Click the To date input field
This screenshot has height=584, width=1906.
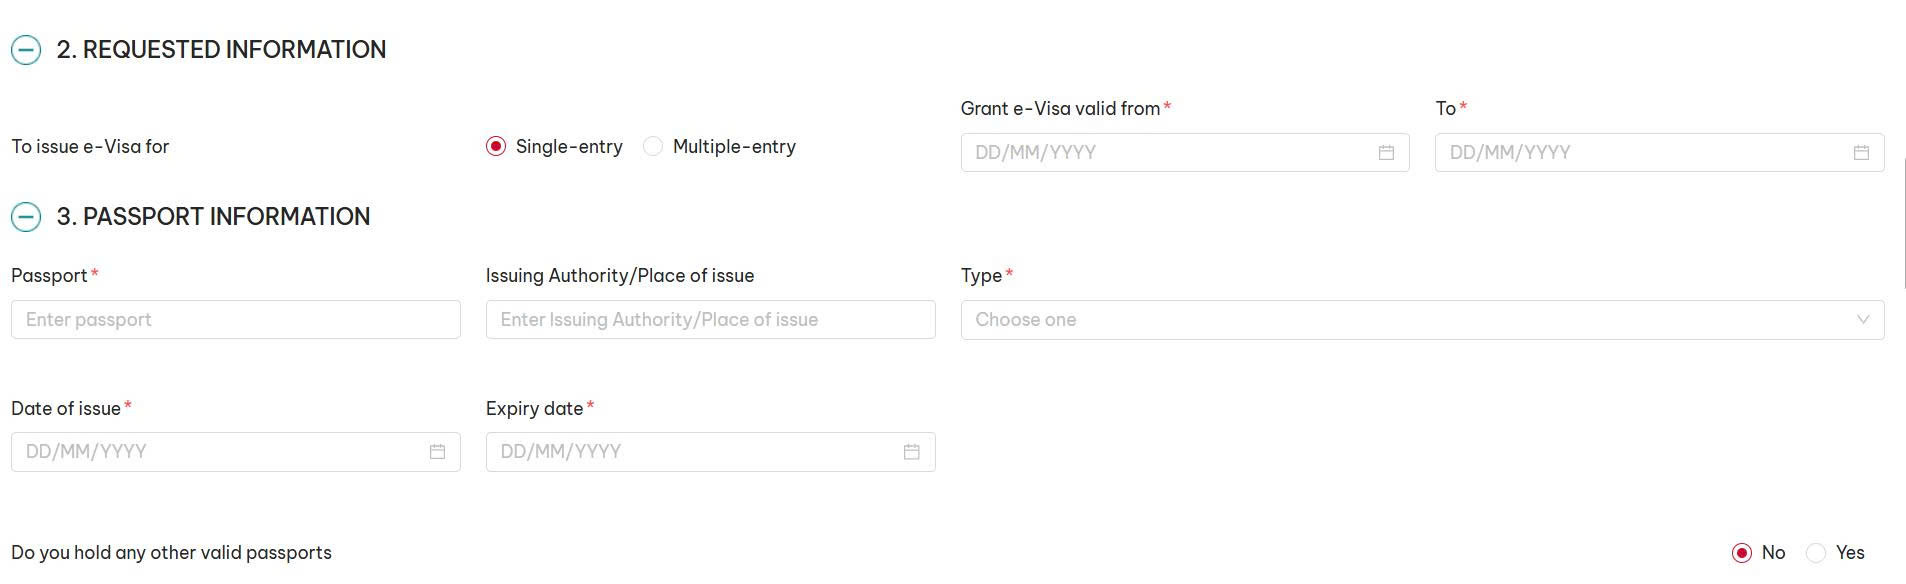pyautogui.click(x=1640, y=153)
